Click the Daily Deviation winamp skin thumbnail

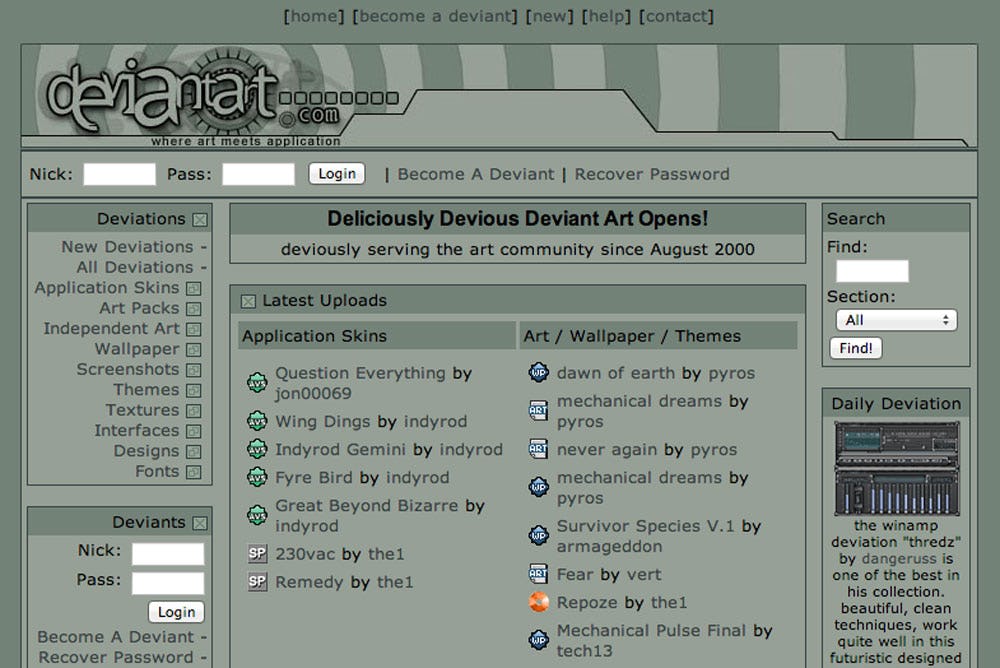895,467
